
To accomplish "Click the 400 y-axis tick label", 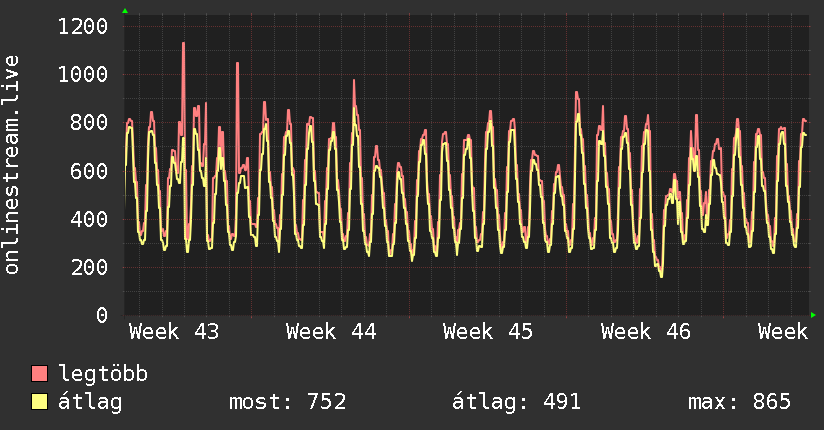I will 89,219.
